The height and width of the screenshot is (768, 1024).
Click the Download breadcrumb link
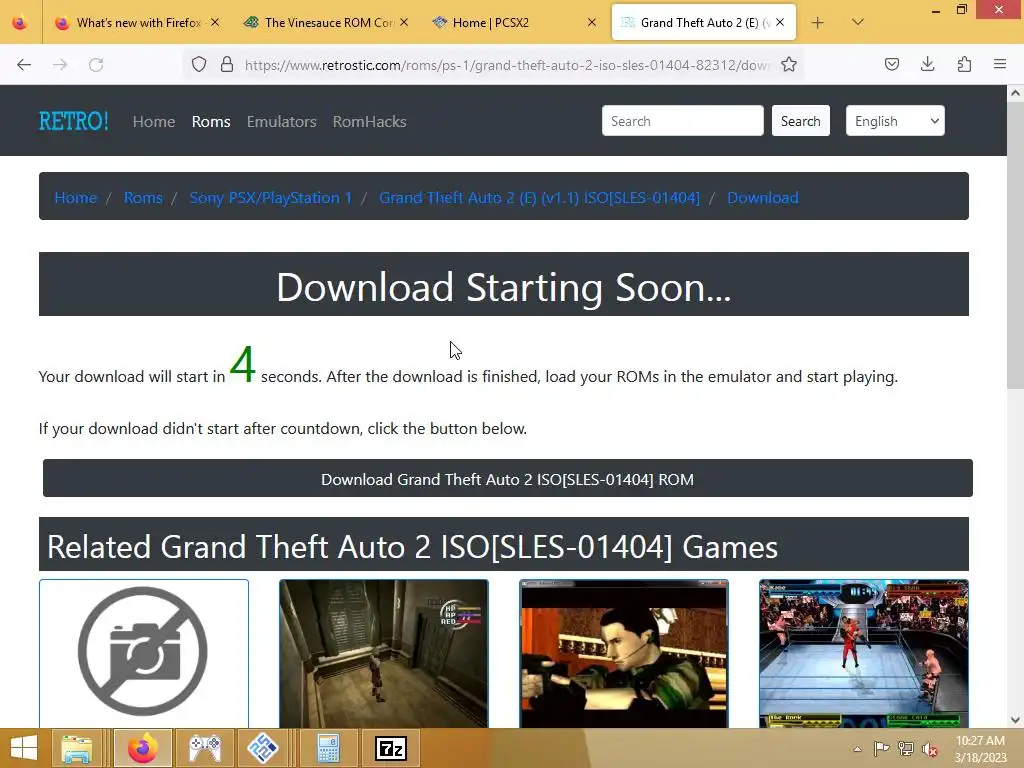763,198
